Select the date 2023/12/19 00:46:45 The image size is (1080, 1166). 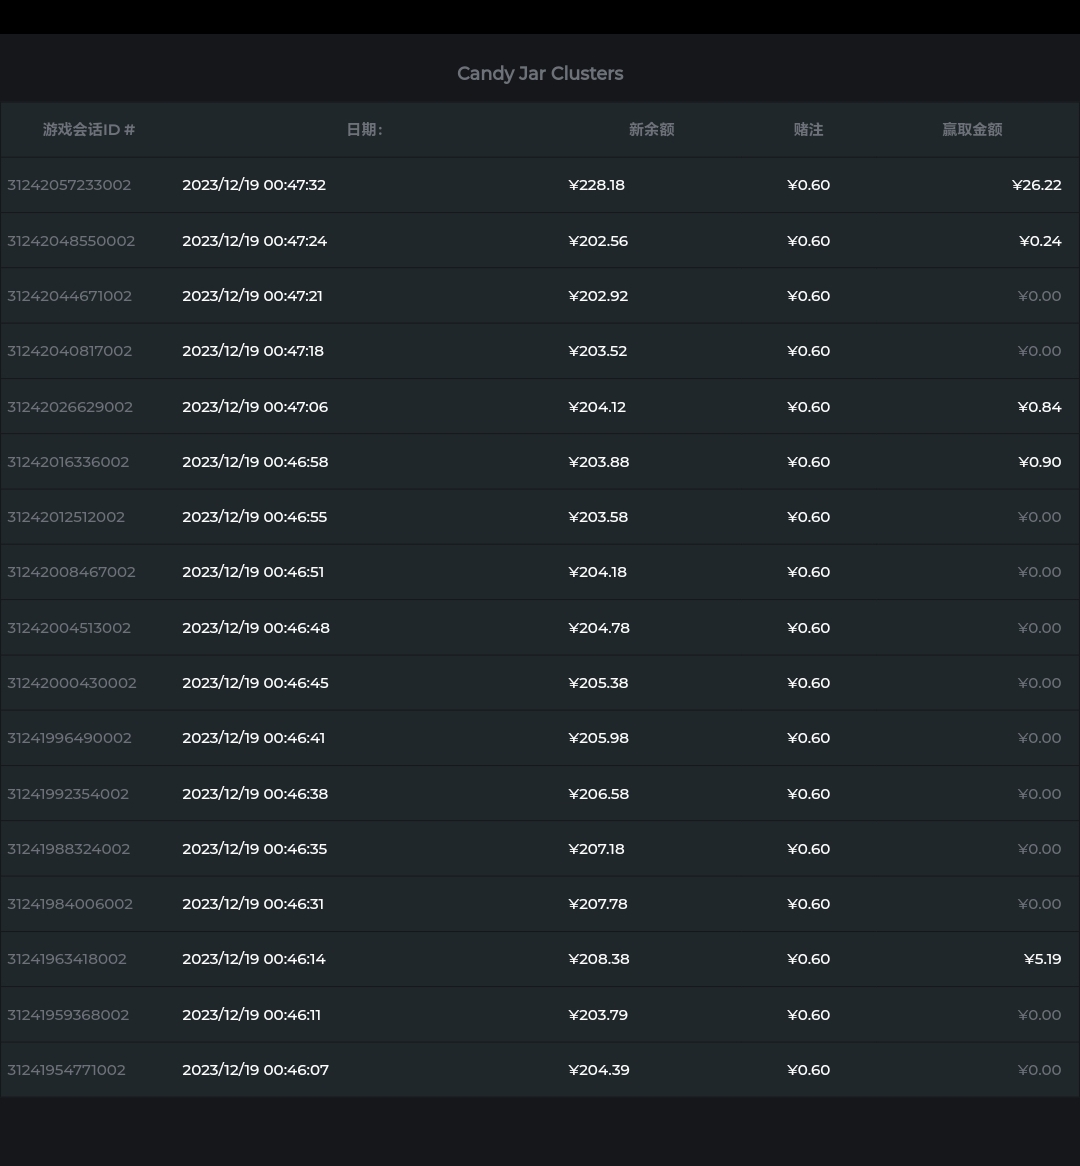click(x=255, y=683)
